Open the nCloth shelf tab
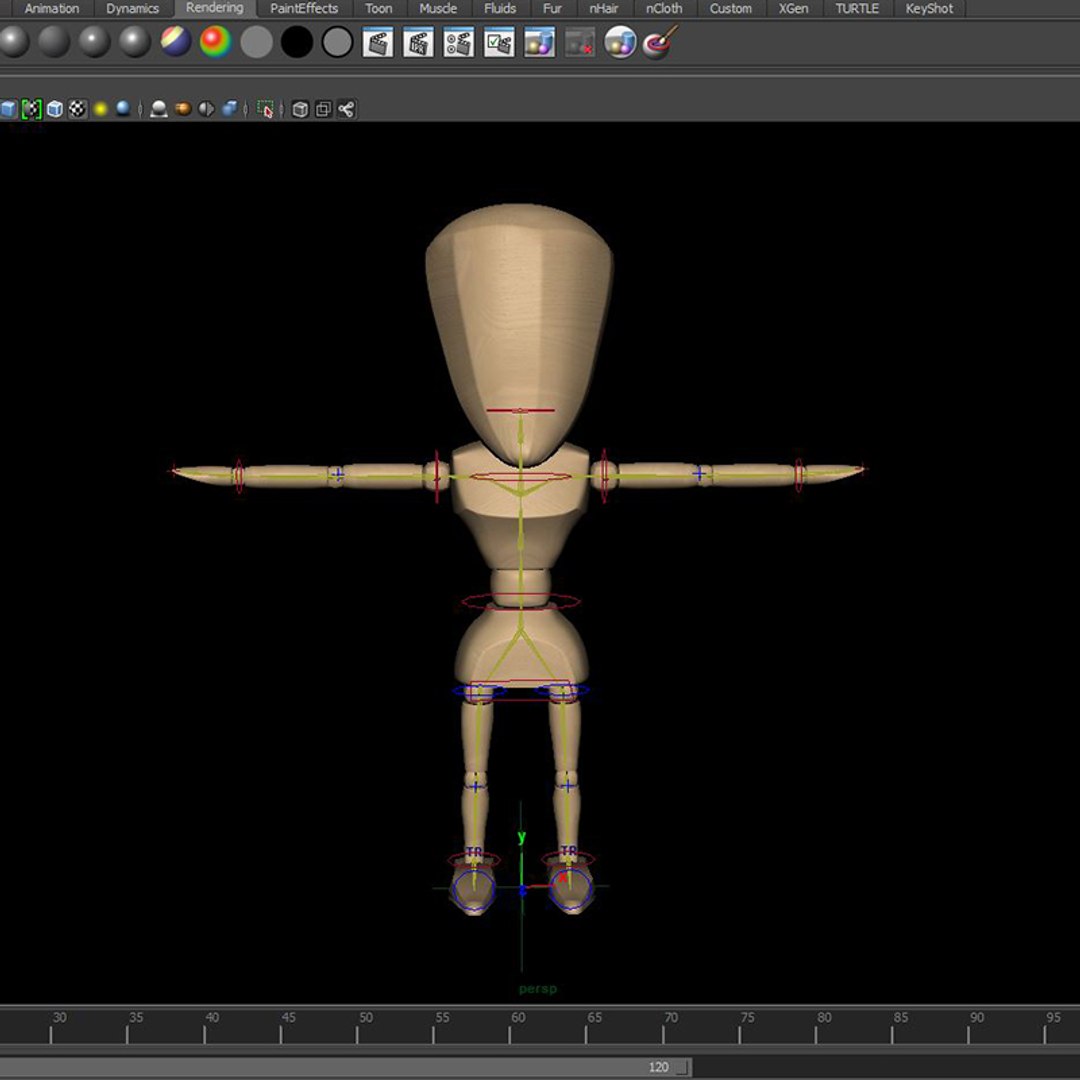 664,9
